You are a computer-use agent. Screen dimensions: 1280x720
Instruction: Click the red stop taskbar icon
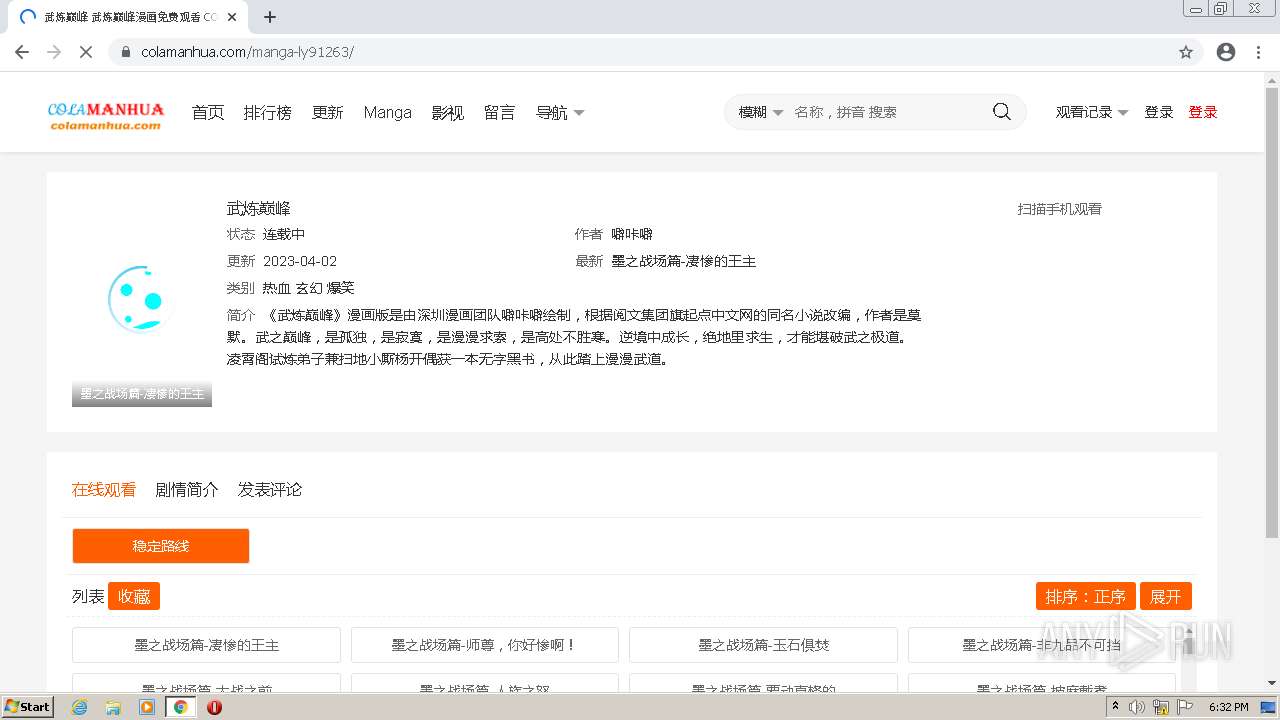pyautogui.click(x=214, y=707)
